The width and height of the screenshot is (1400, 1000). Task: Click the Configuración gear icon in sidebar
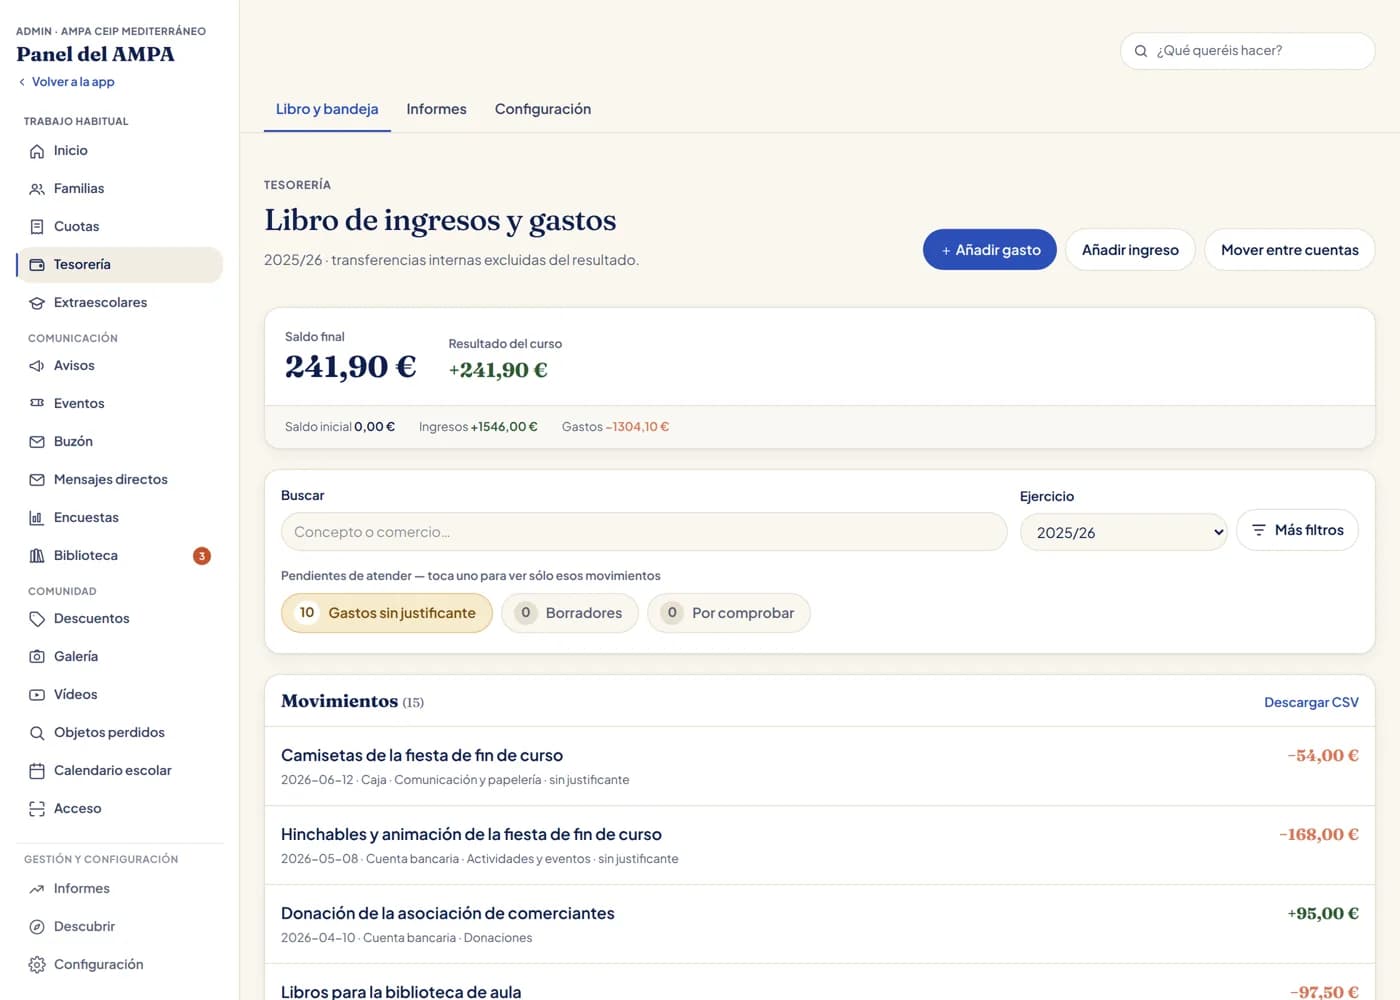point(37,965)
